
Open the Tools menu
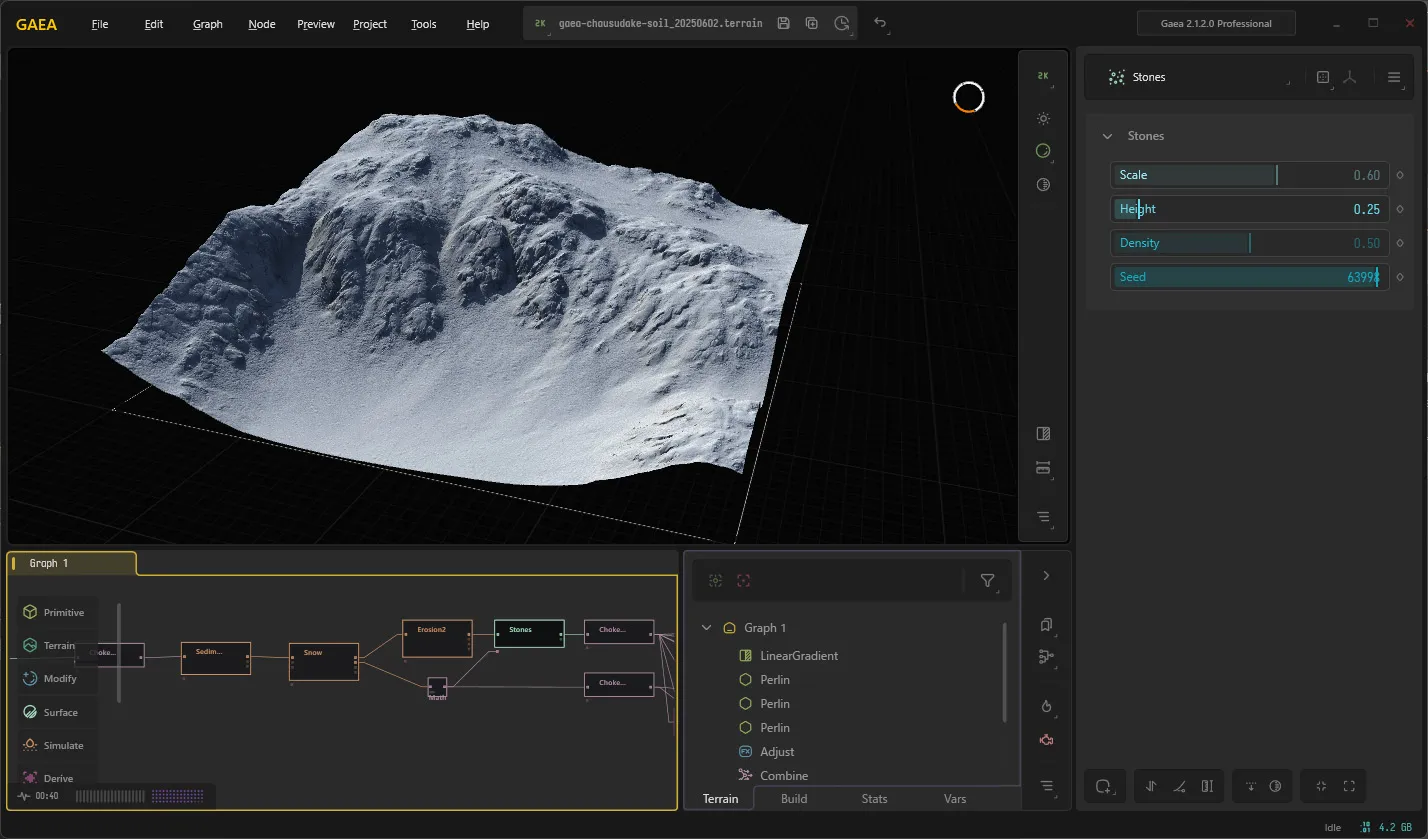coord(424,24)
